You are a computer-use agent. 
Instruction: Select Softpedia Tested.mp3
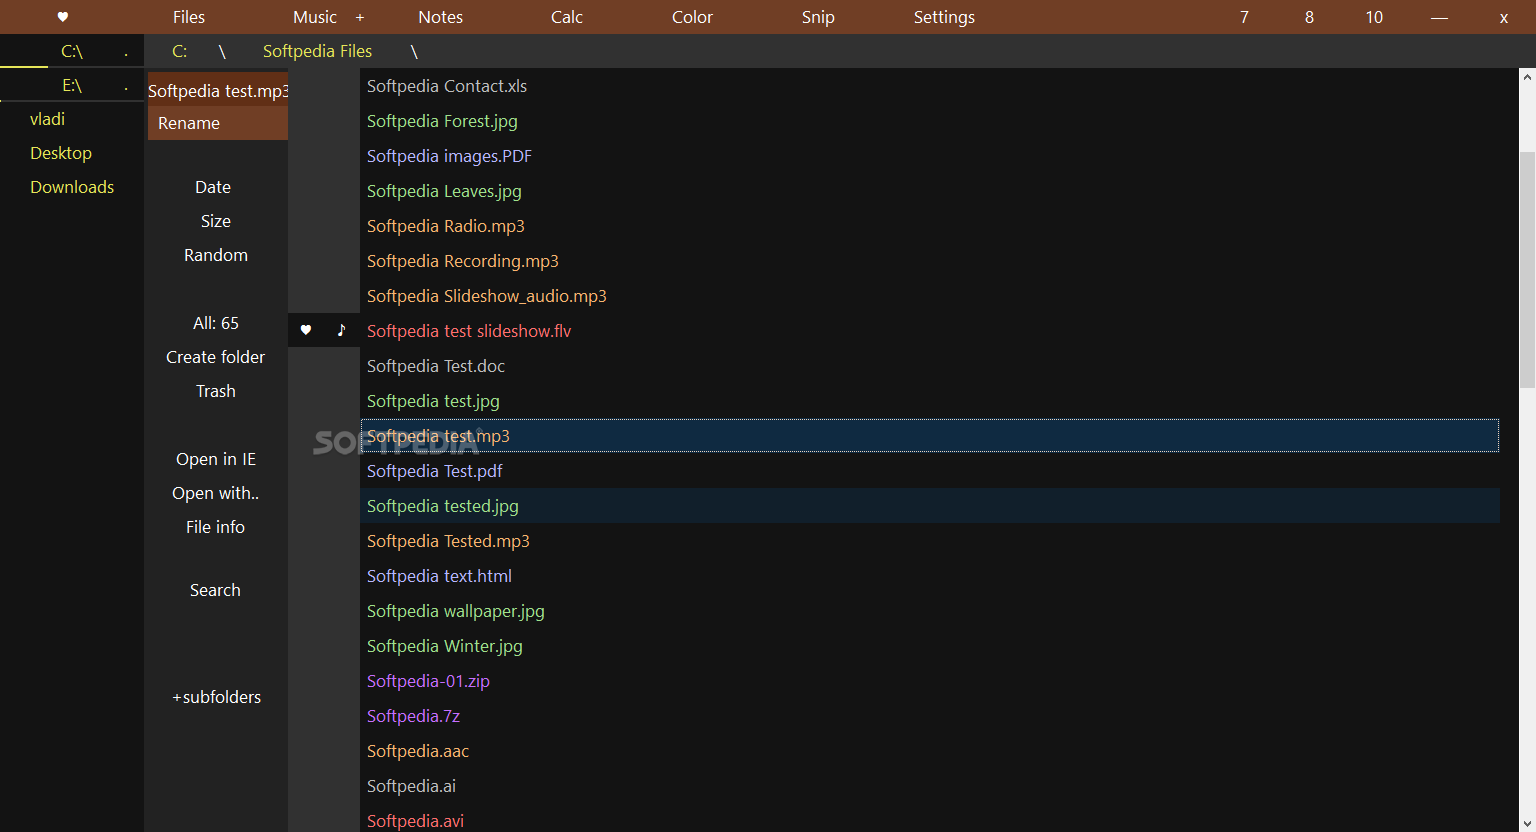coord(448,541)
